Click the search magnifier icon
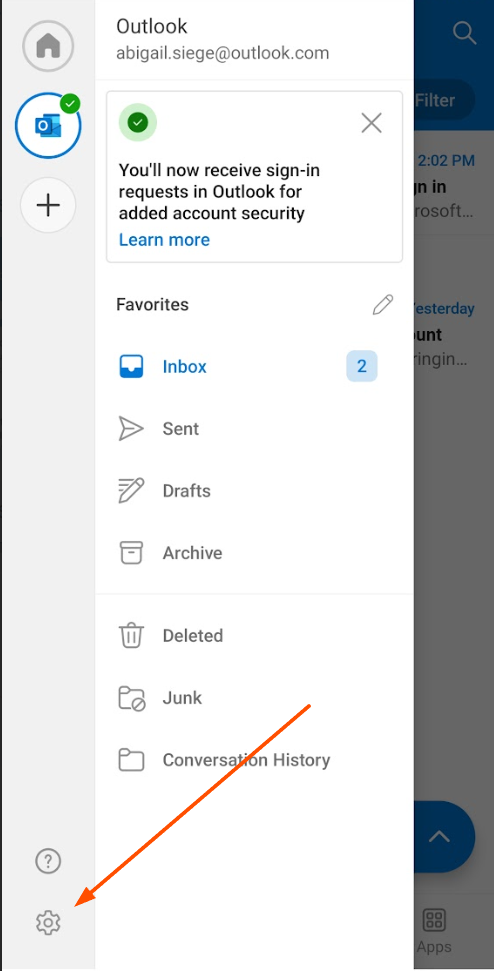This screenshot has height=971, width=494. tap(464, 32)
